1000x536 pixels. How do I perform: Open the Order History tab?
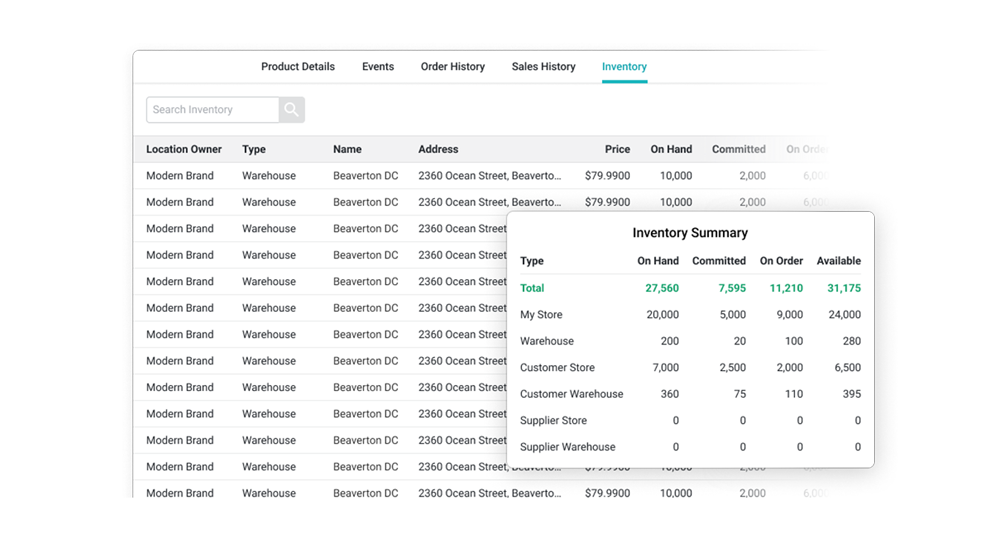click(x=452, y=67)
